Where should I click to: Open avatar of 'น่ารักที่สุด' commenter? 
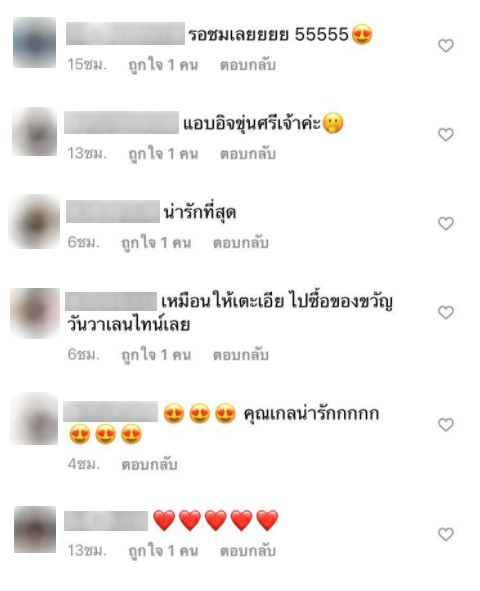point(34,222)
